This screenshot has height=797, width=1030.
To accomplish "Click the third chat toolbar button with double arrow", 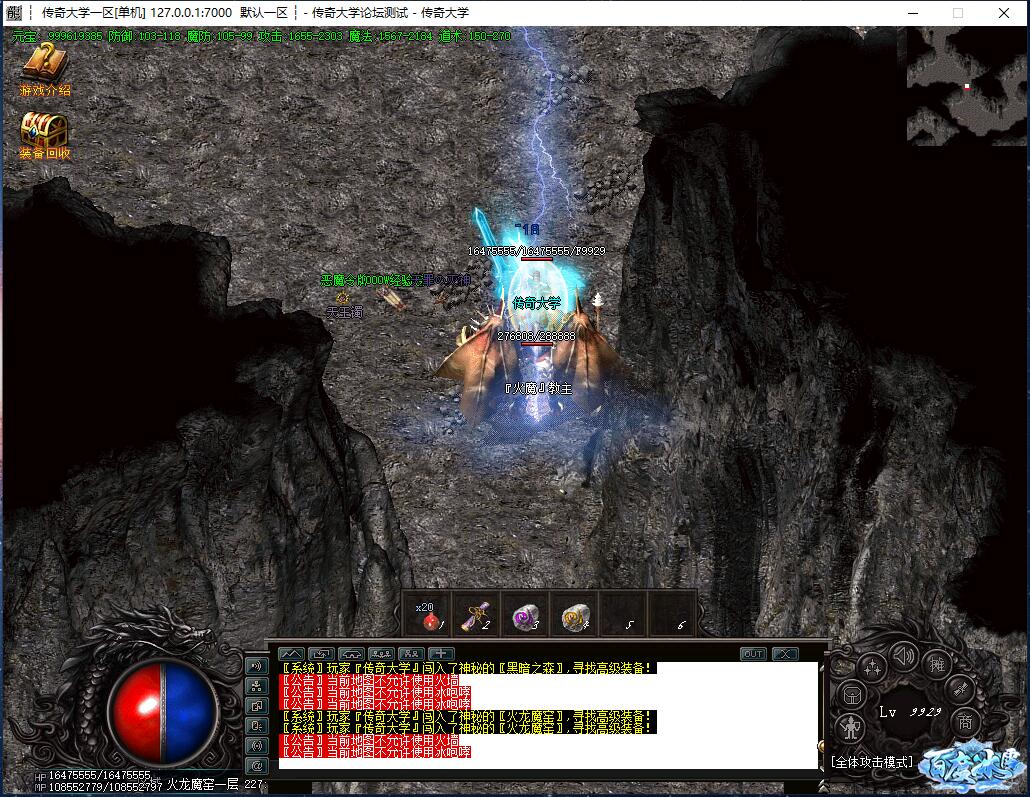I will point(351,654).
